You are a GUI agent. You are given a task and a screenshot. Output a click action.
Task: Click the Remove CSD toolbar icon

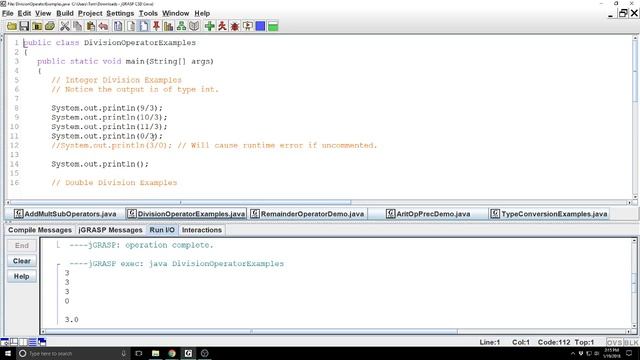[x=131, y=27]
